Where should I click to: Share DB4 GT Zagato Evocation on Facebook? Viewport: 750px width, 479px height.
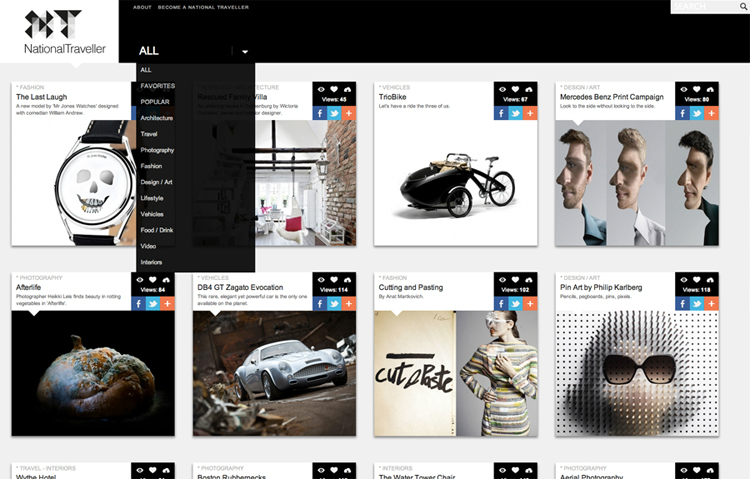pos(320,304)
